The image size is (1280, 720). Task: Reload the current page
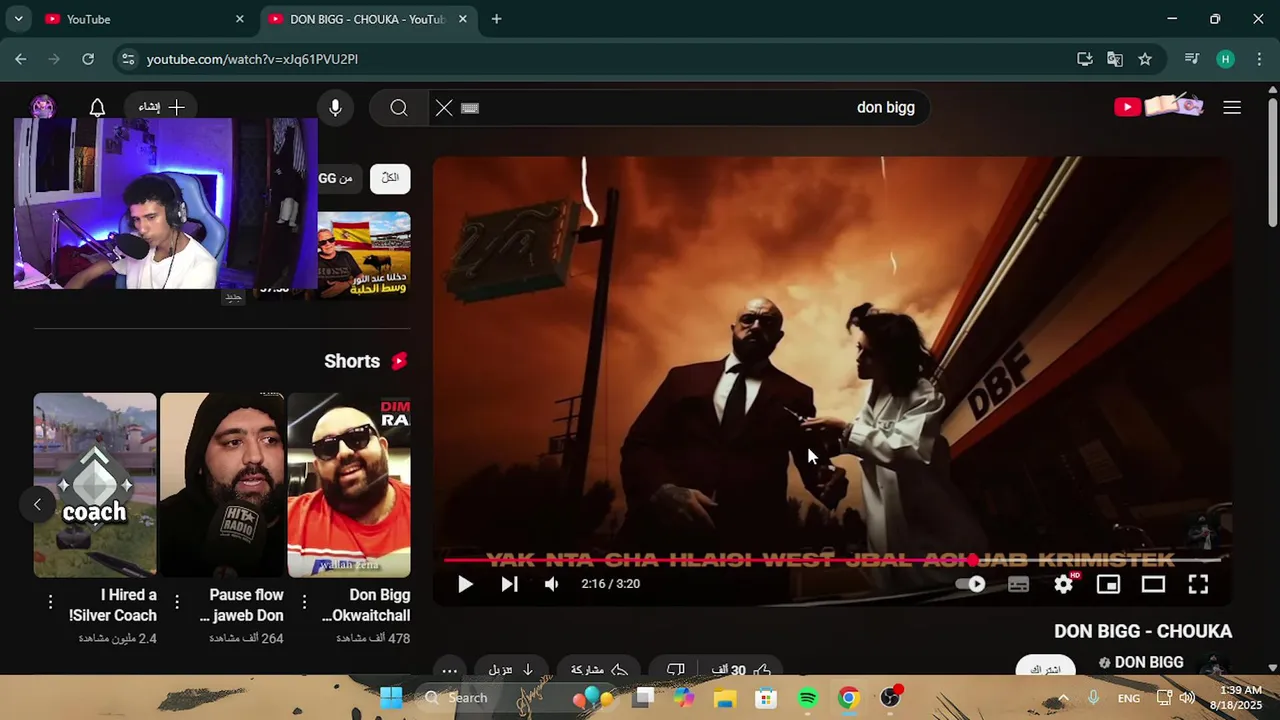[x=88, y=59]
